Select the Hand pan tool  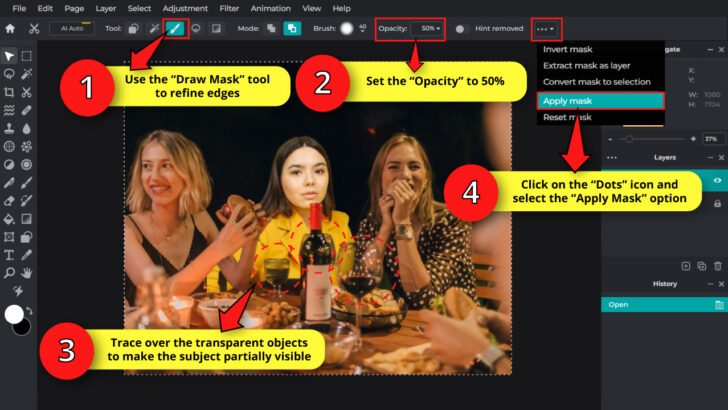[27, 271]
